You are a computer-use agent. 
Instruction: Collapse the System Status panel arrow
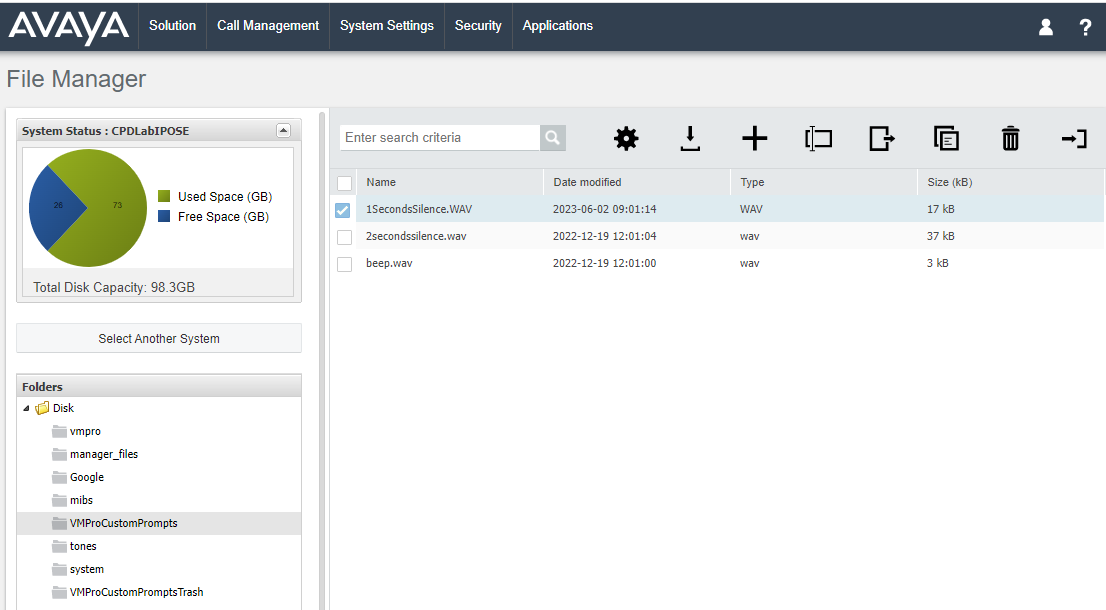pyautogui.click(x=283, y=130)
